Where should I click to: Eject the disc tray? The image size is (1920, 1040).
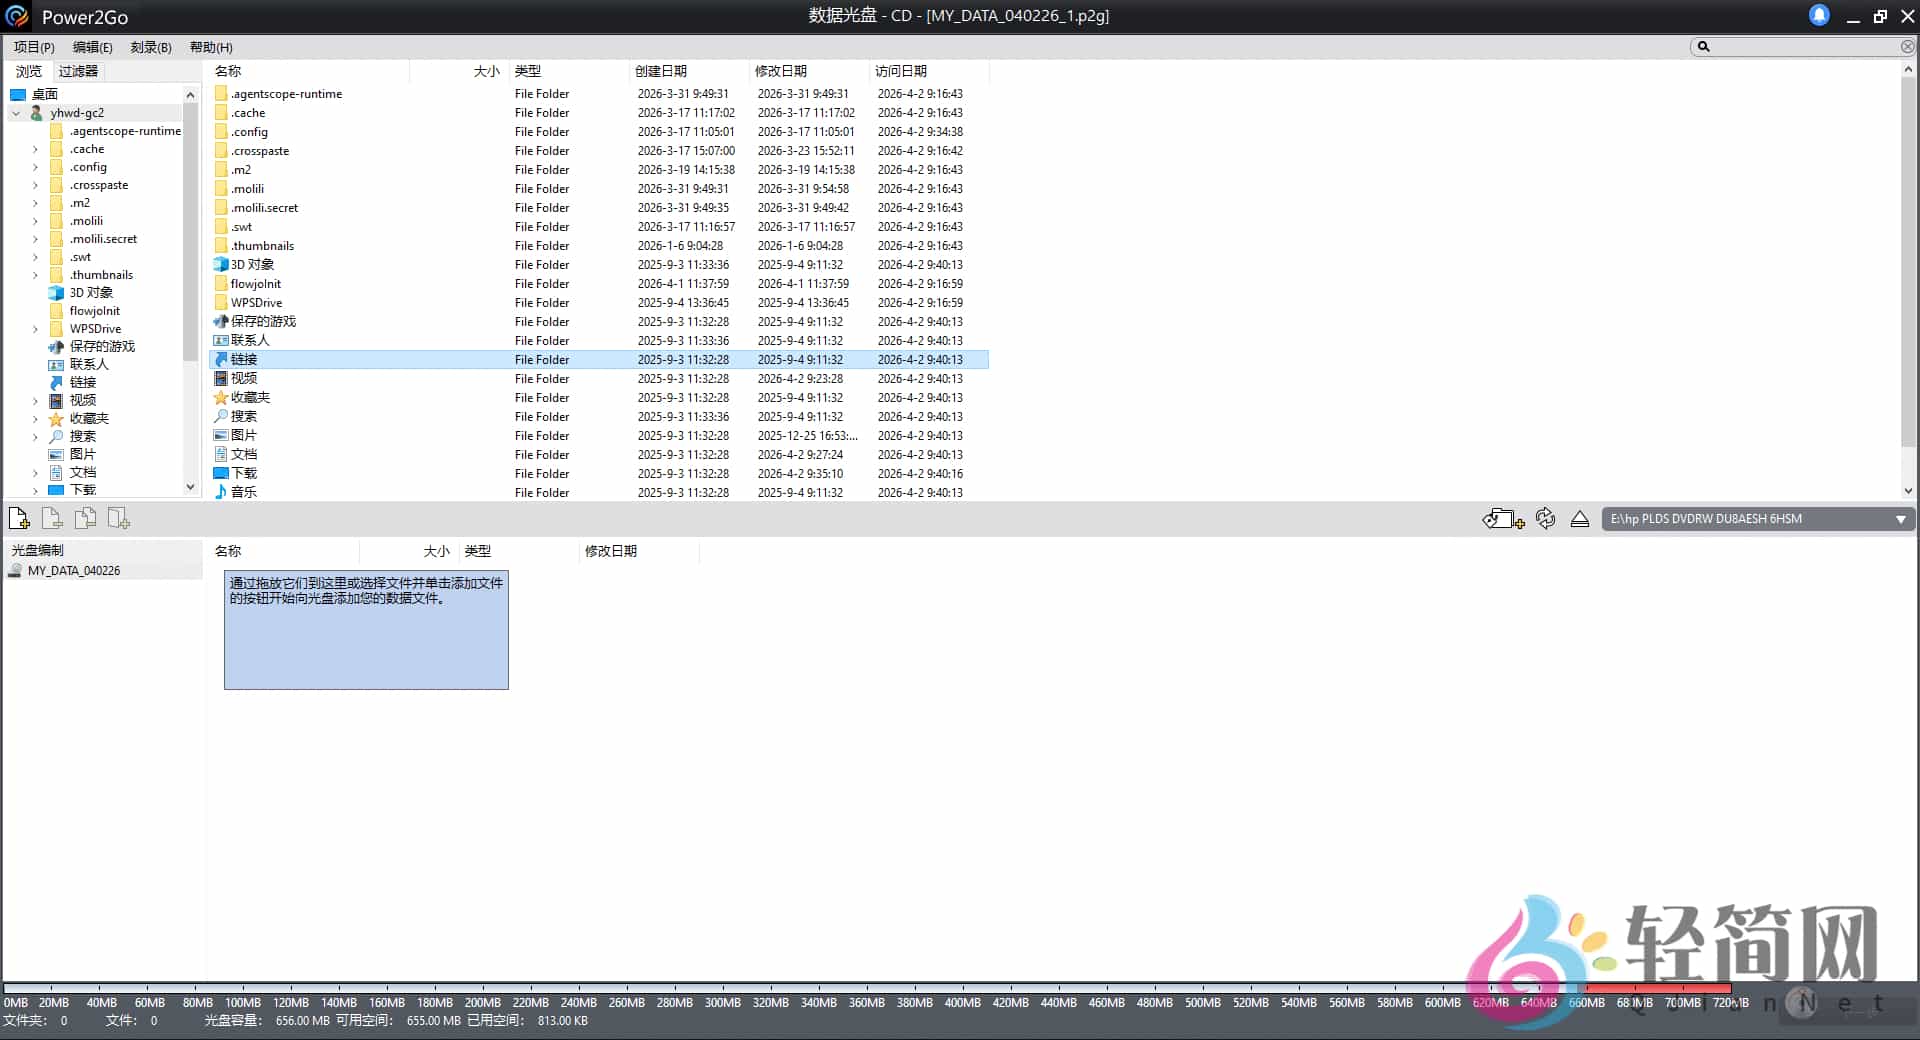1580,519
